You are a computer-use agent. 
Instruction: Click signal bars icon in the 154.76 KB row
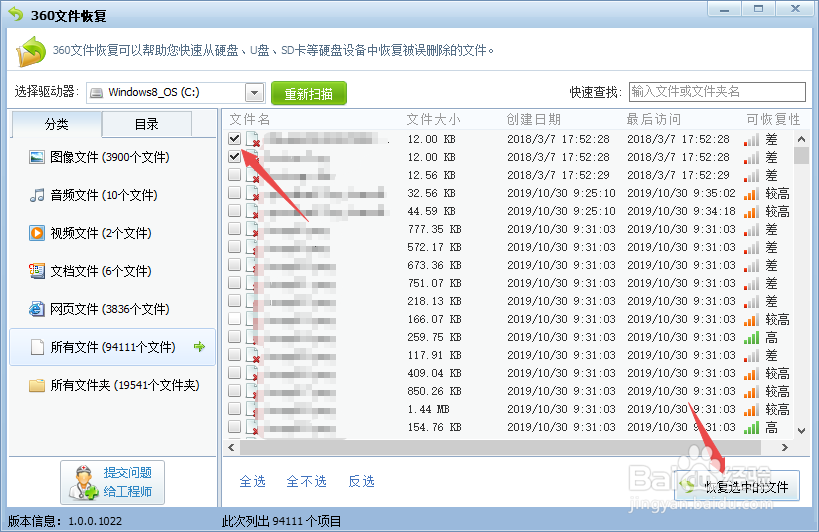click(x=751, y=428)
